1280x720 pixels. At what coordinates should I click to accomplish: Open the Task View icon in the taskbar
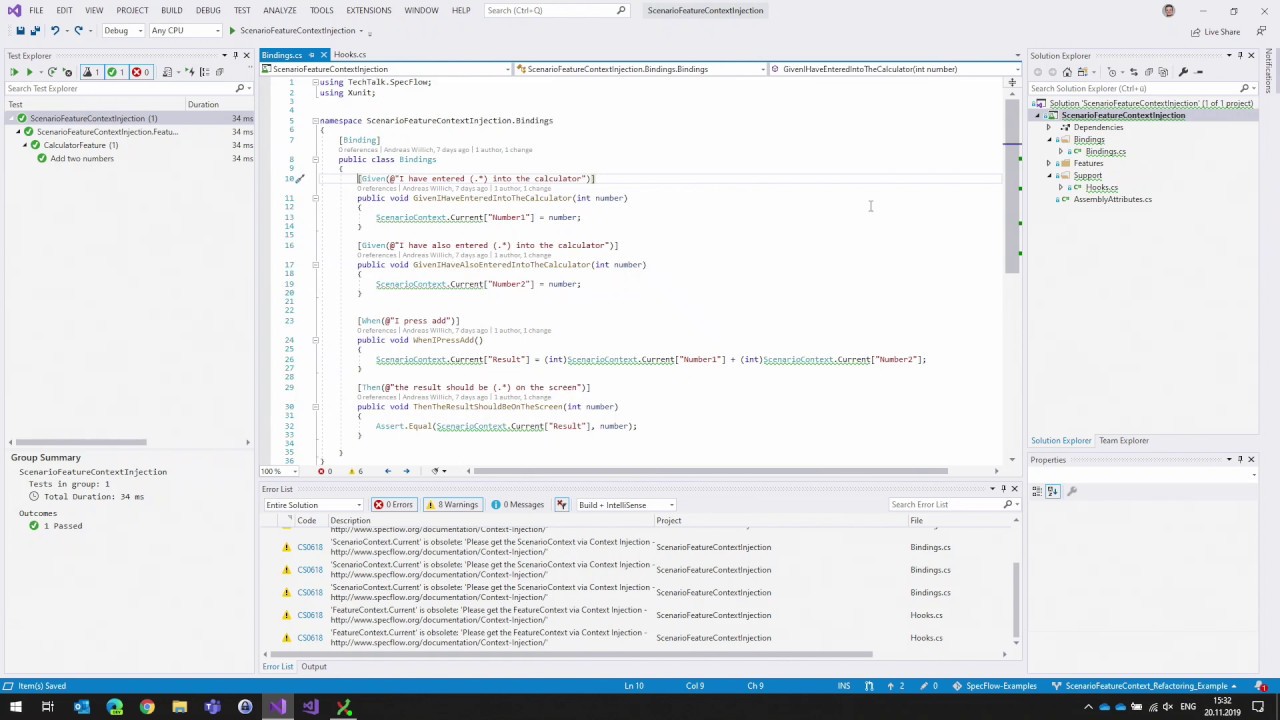47,708
